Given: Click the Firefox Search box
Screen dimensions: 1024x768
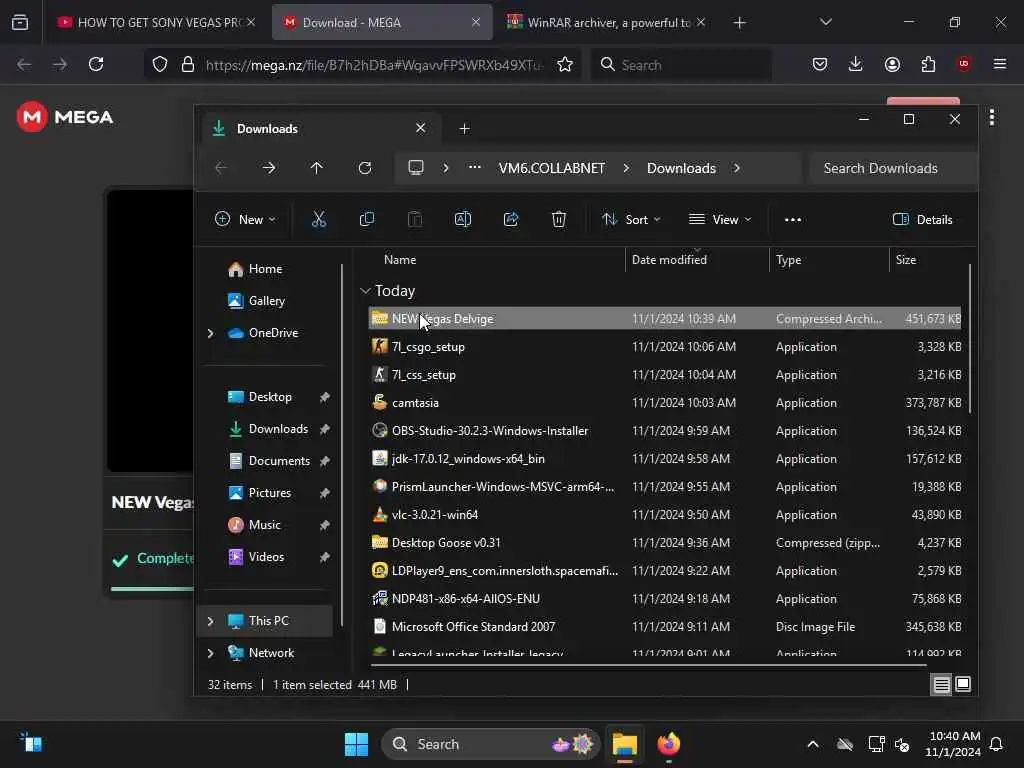Looking at the screenshot, I should pyautogui.click(x=680, y=65).
